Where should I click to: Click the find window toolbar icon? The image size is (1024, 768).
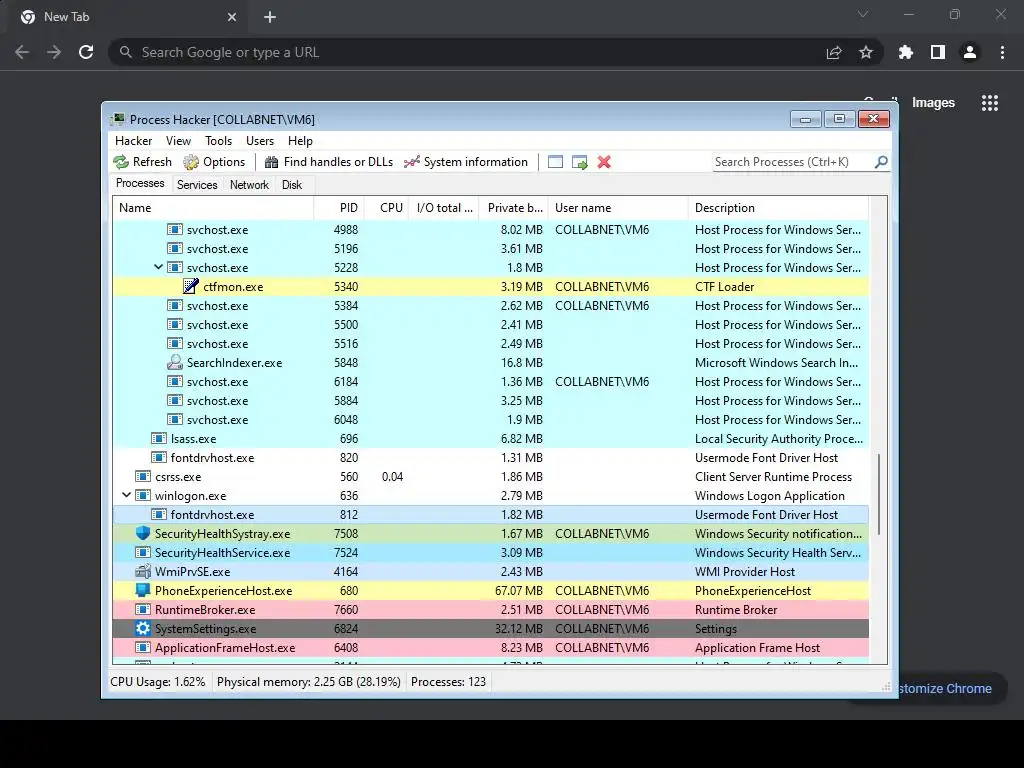click(x=555, y=162)
